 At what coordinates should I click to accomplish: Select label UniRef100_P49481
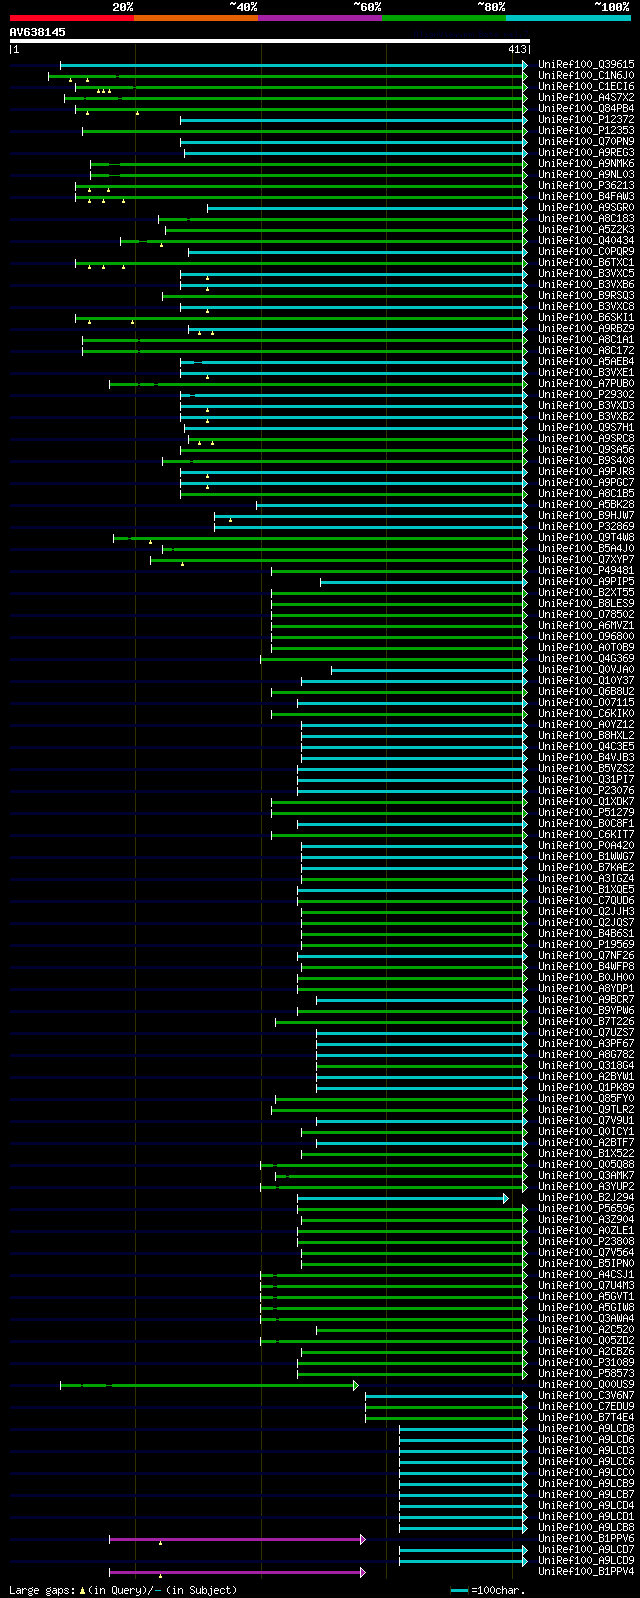586,570
